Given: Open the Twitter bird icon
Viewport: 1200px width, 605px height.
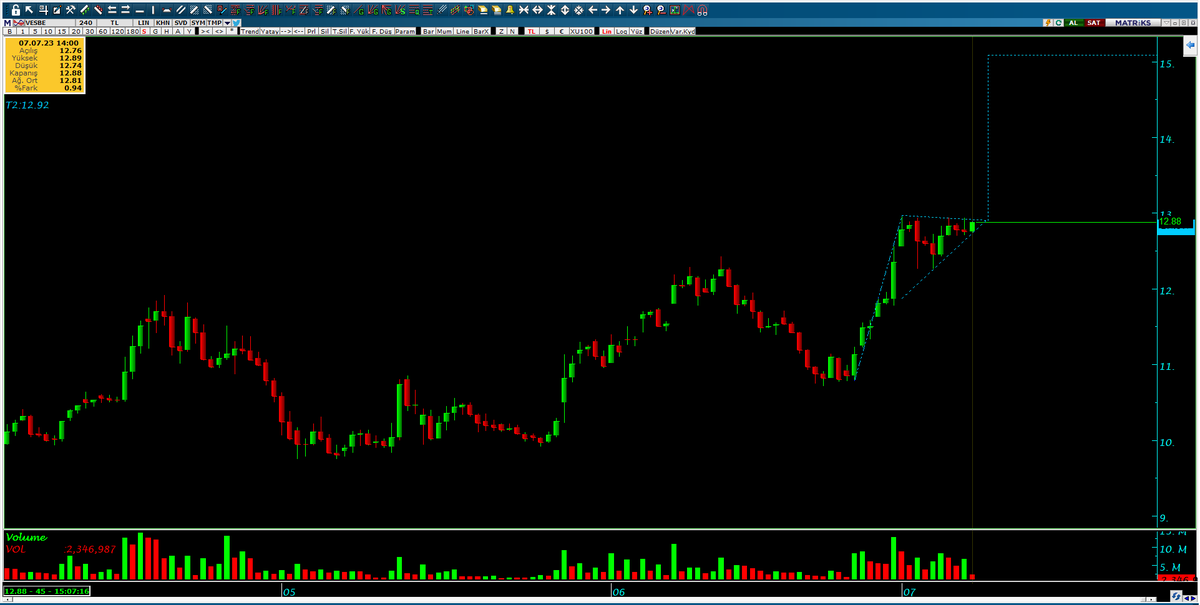Looking at the screenshot, I should (x=236, y=23).
